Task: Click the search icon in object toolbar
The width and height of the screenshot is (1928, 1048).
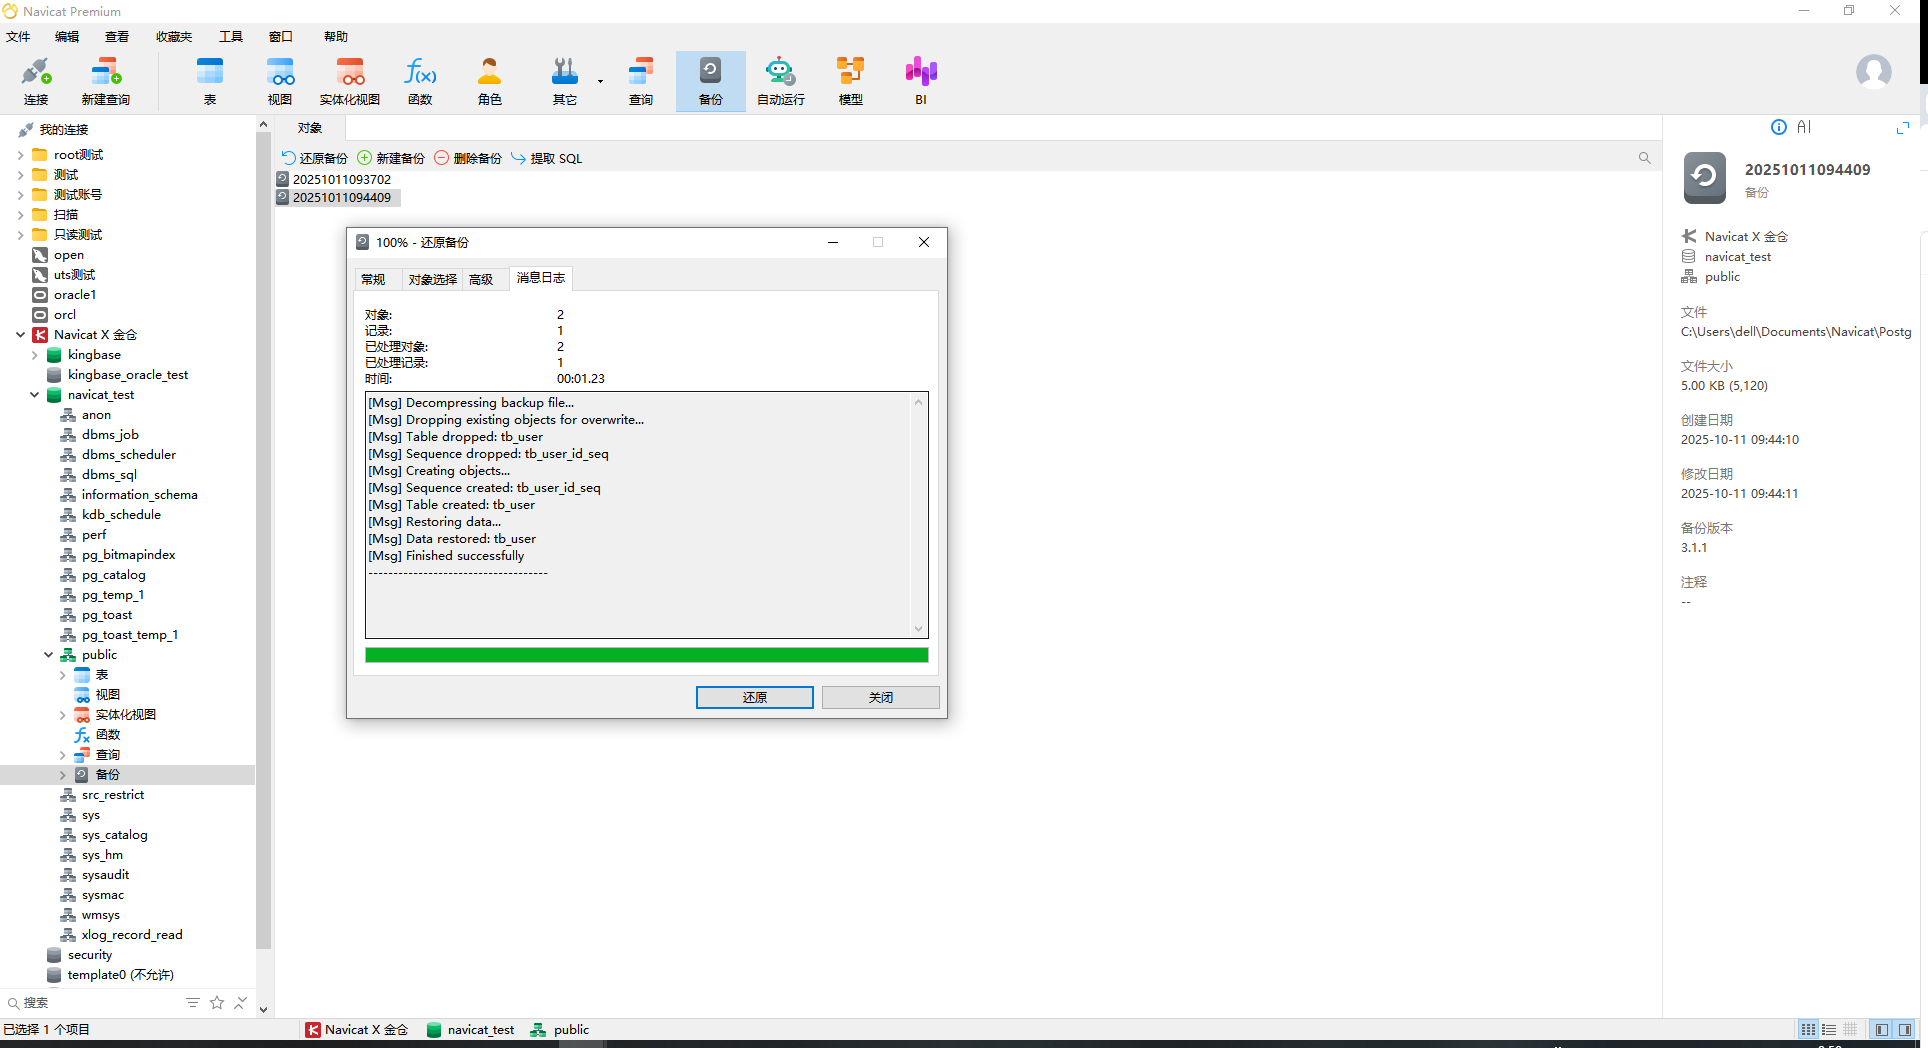Action: 1645,158
